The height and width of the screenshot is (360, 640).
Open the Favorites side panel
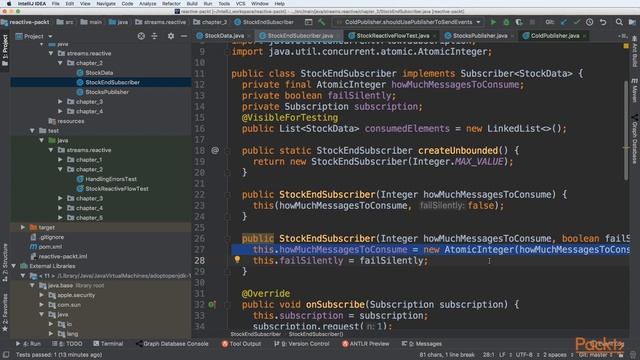[x=5, y=313]
